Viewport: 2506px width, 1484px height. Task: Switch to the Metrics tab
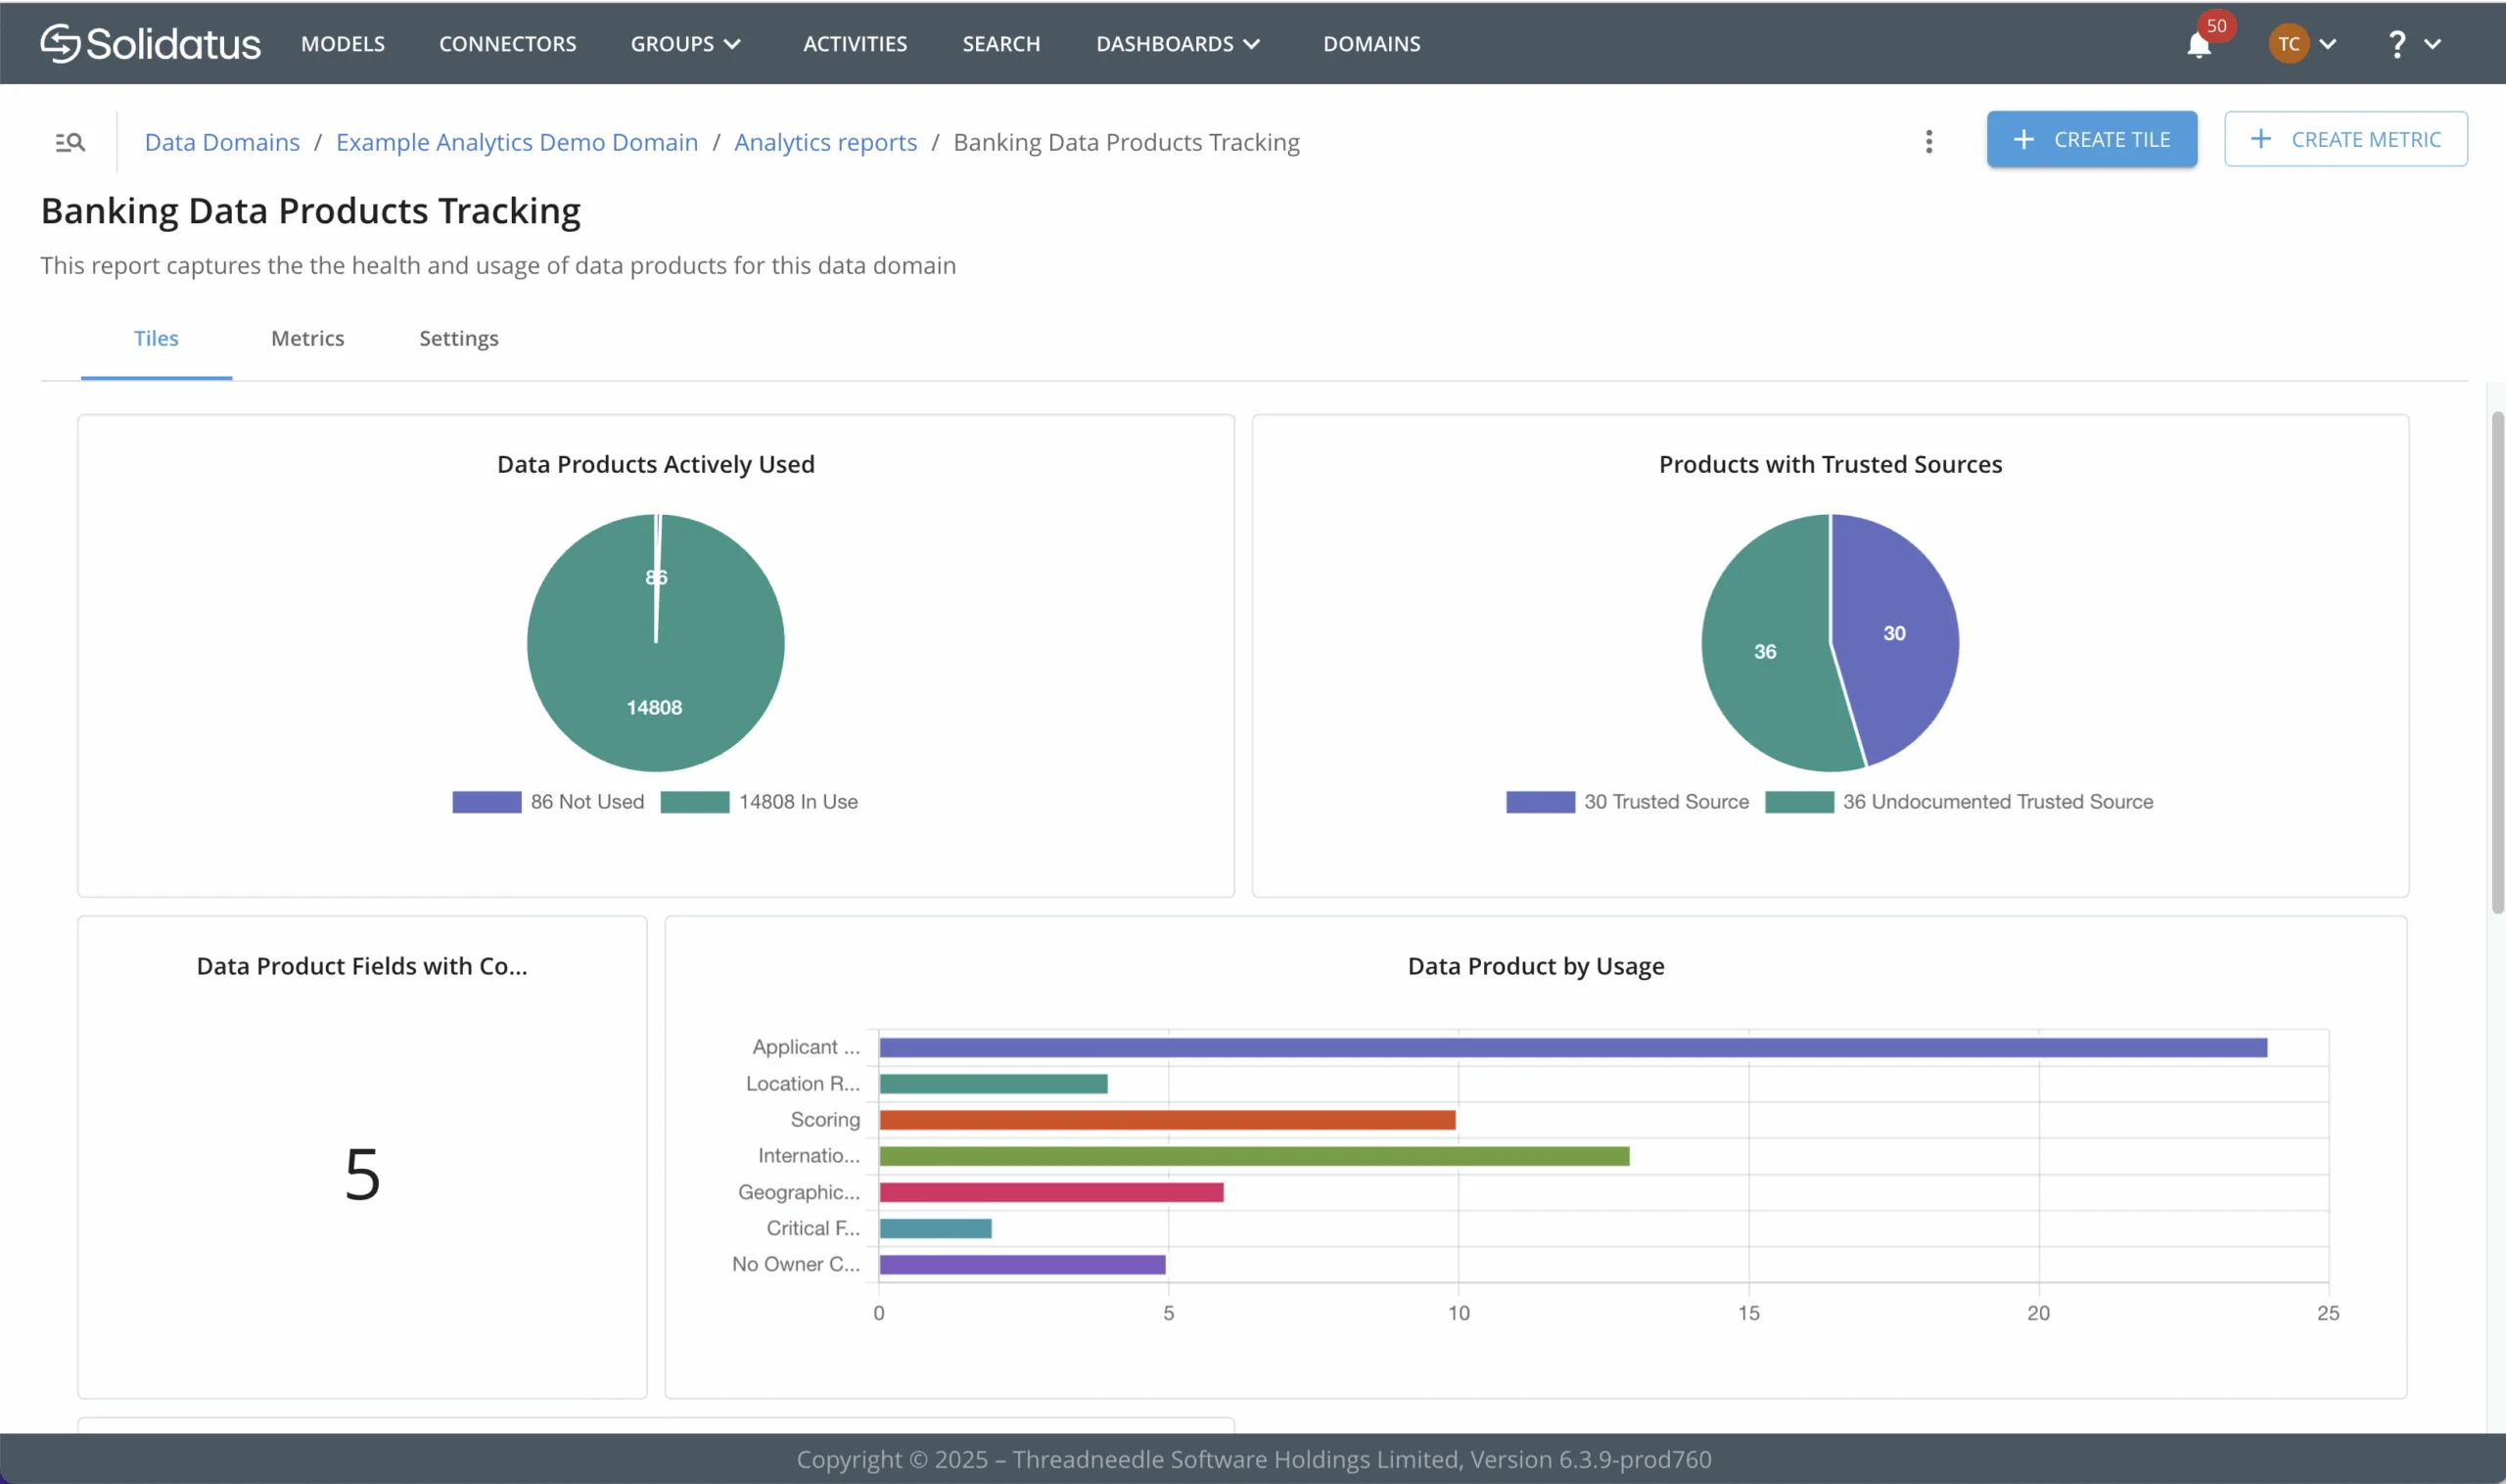pyautogui.click(x=307, y=338)
